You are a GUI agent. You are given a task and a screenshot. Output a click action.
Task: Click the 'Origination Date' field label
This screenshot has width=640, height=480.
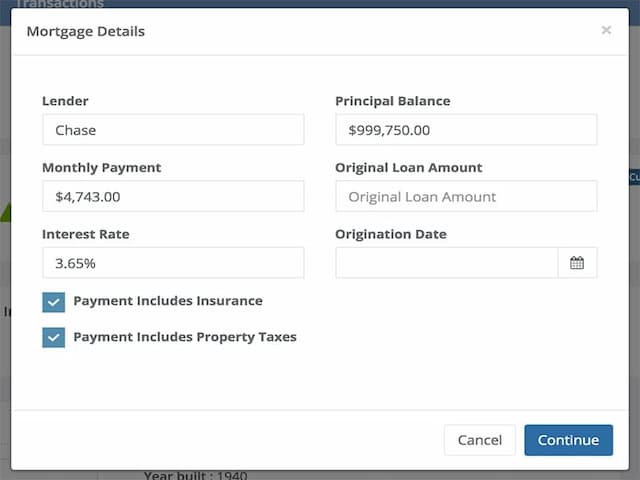point(390,234)
